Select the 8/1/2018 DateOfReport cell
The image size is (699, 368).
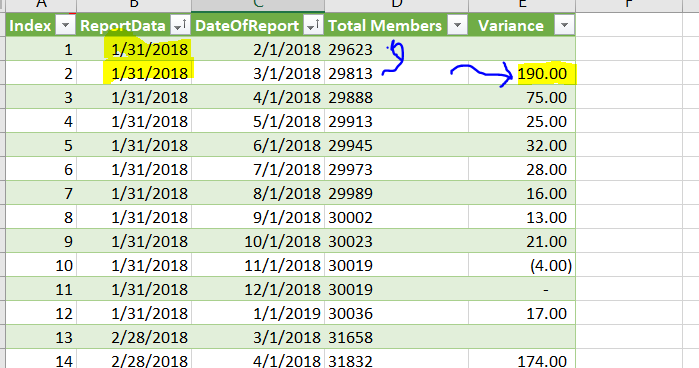pos(258,193)
